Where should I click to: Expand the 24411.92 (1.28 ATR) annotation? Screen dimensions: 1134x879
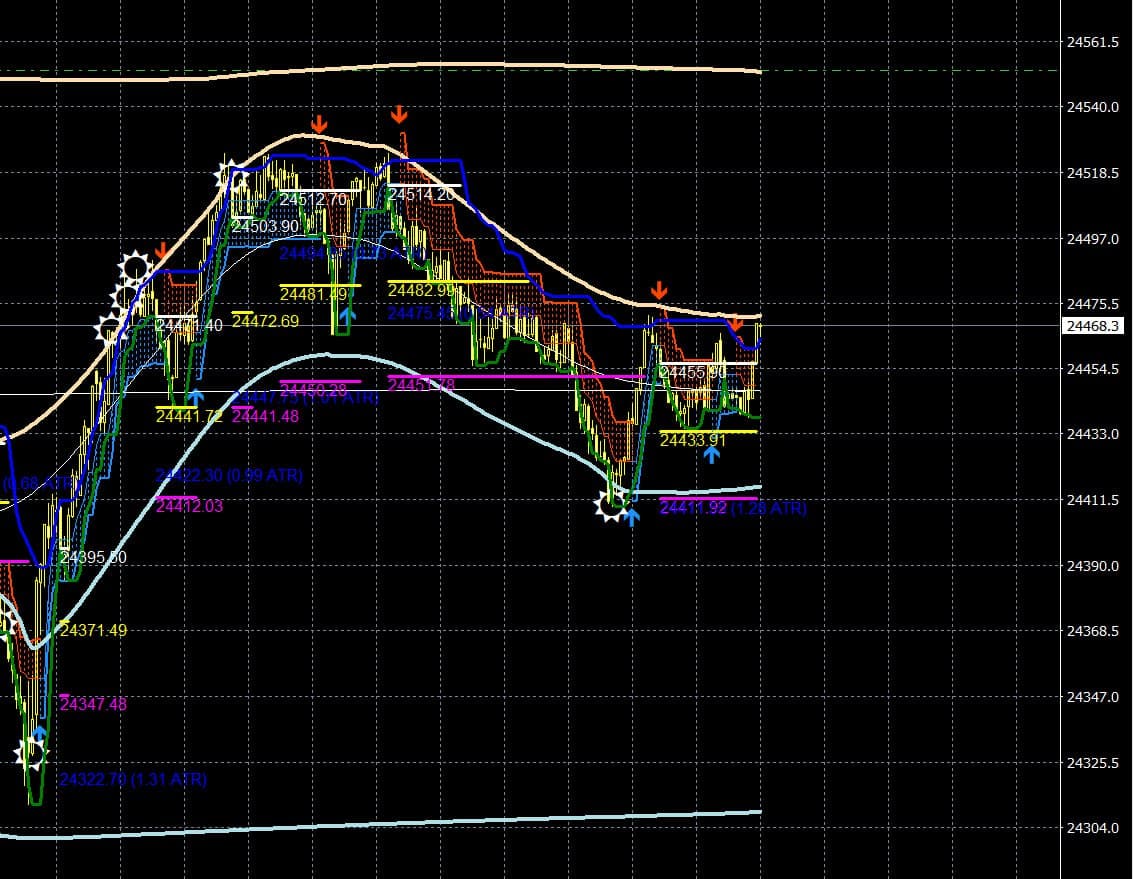click(733, 509)
